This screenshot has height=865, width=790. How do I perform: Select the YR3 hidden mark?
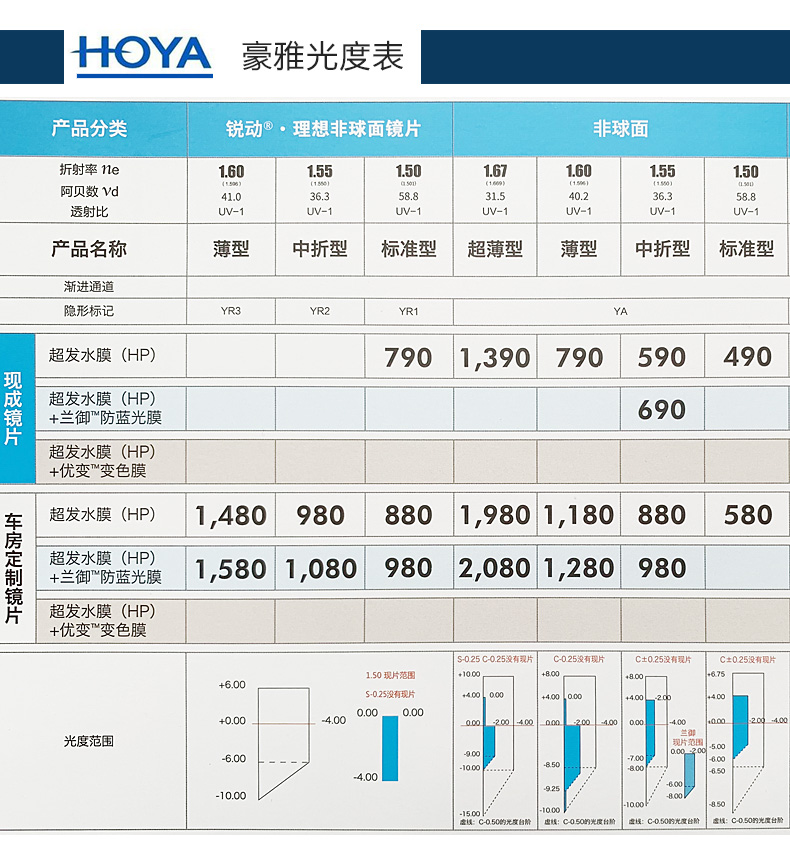click(231, 311)
